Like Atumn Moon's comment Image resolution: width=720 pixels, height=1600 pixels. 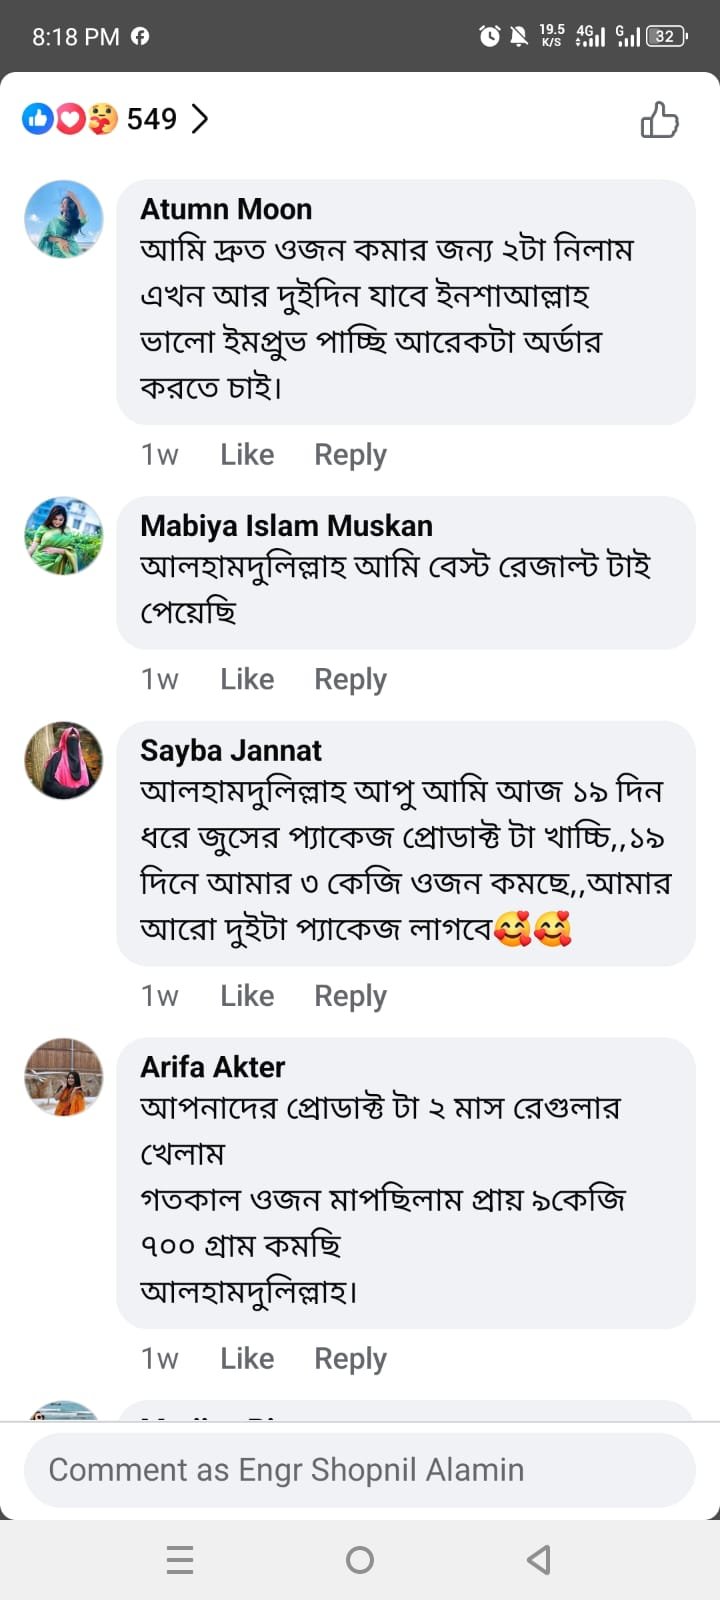247,455
